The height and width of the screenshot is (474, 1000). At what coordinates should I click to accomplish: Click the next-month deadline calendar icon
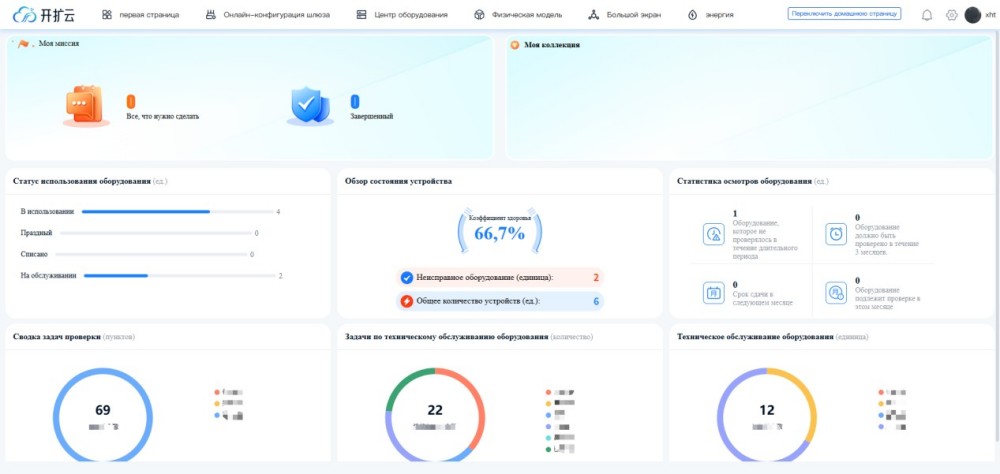[x=714, y=293]
